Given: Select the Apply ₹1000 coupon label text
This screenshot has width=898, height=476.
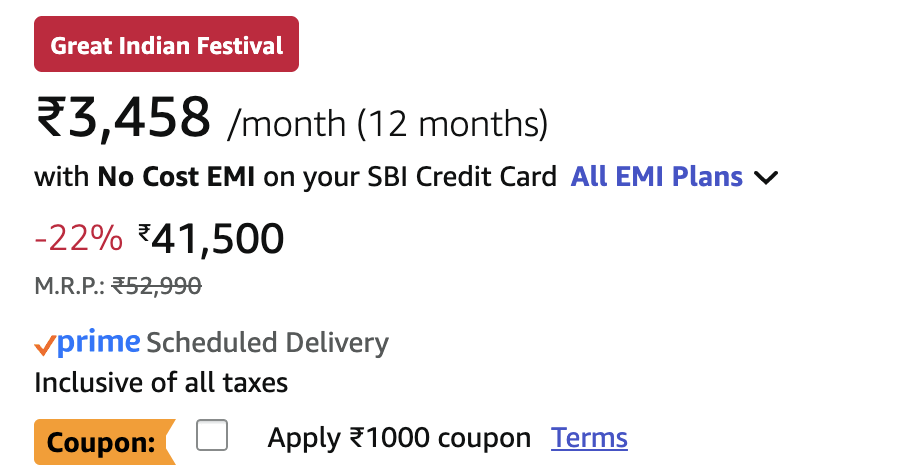Looking at the screenshot, I should [399, 438].
